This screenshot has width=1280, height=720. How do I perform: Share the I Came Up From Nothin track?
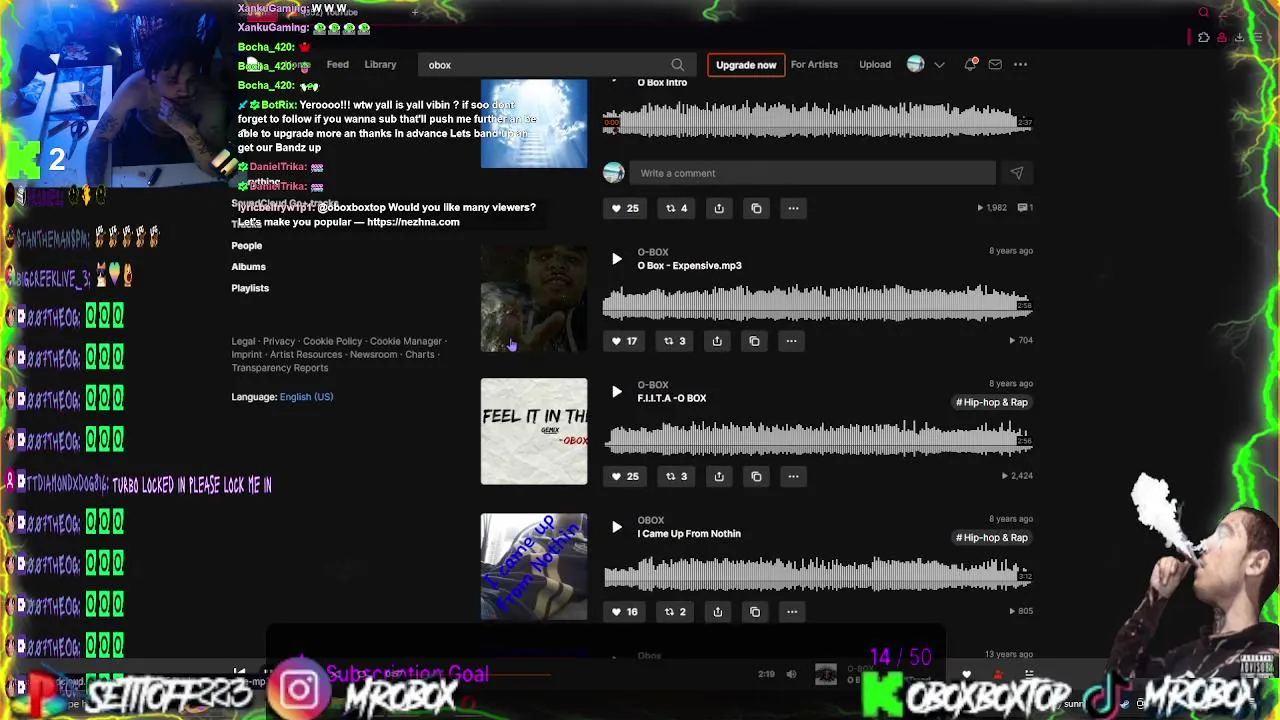717,611
